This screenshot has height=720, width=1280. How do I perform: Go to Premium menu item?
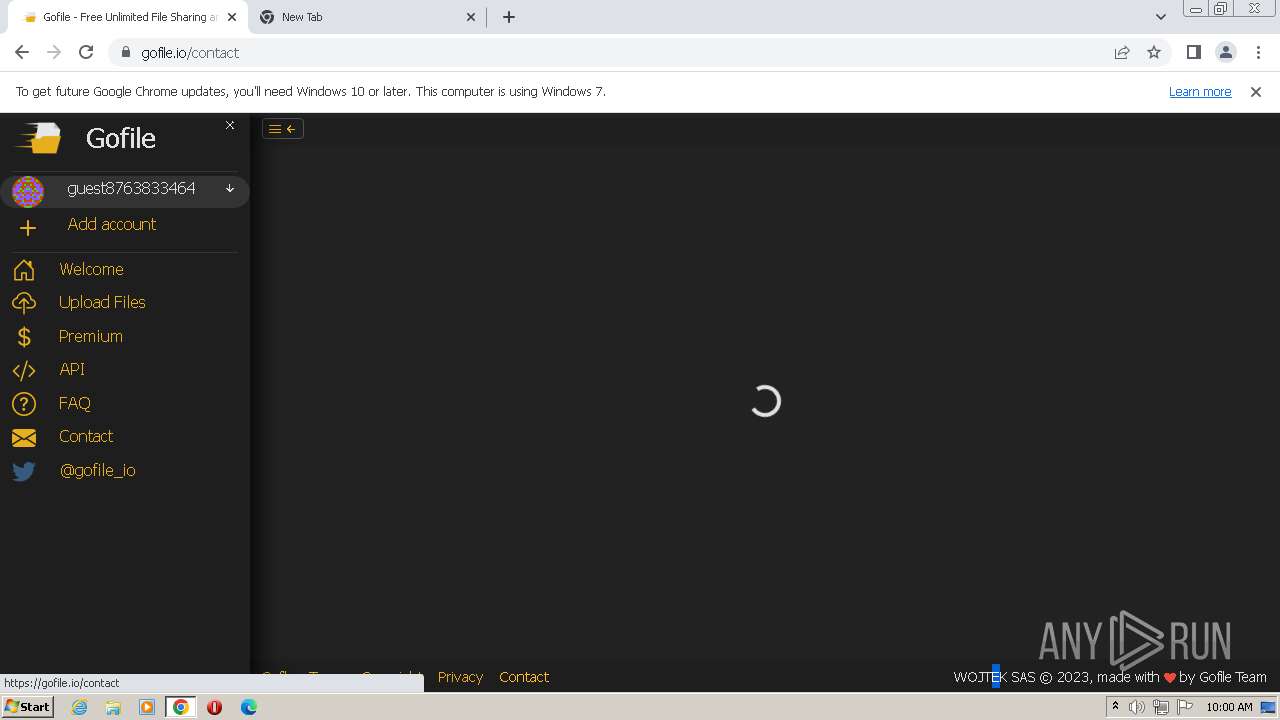point(91,336)
